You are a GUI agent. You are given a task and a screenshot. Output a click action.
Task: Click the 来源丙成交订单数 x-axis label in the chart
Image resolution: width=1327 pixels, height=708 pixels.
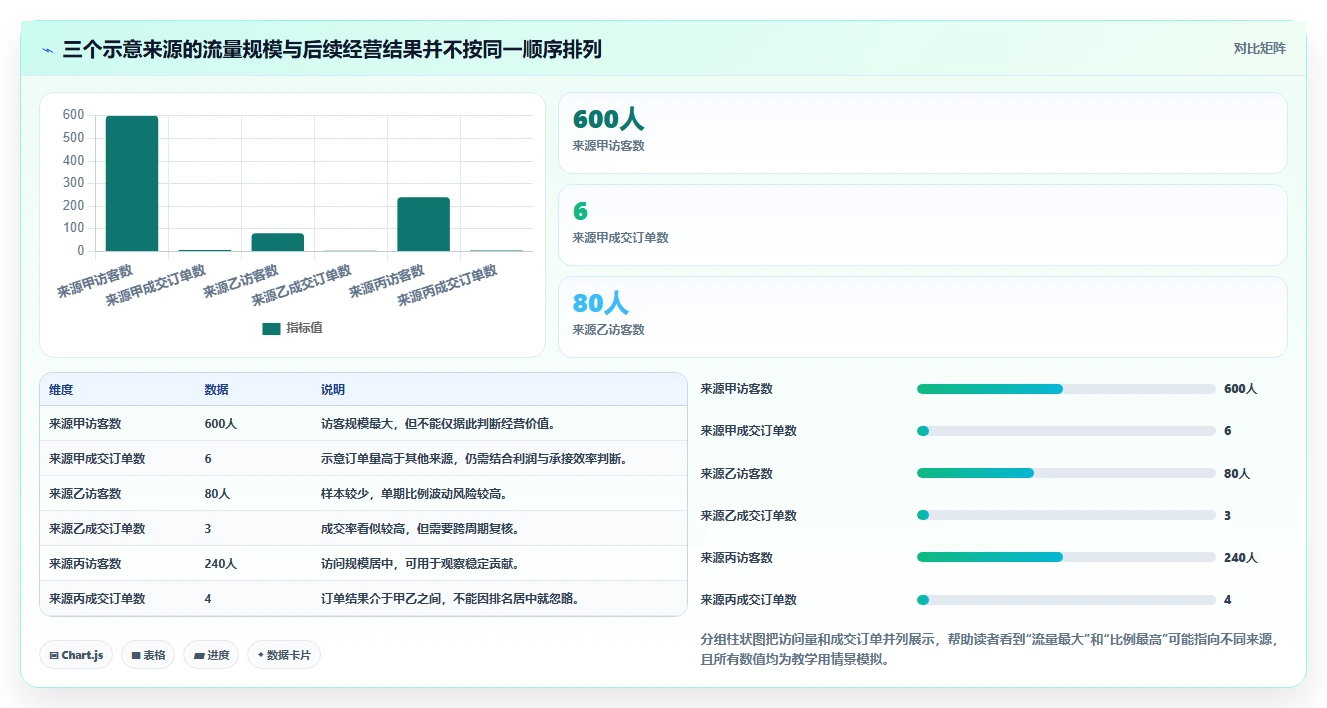[x=447, y=286]
